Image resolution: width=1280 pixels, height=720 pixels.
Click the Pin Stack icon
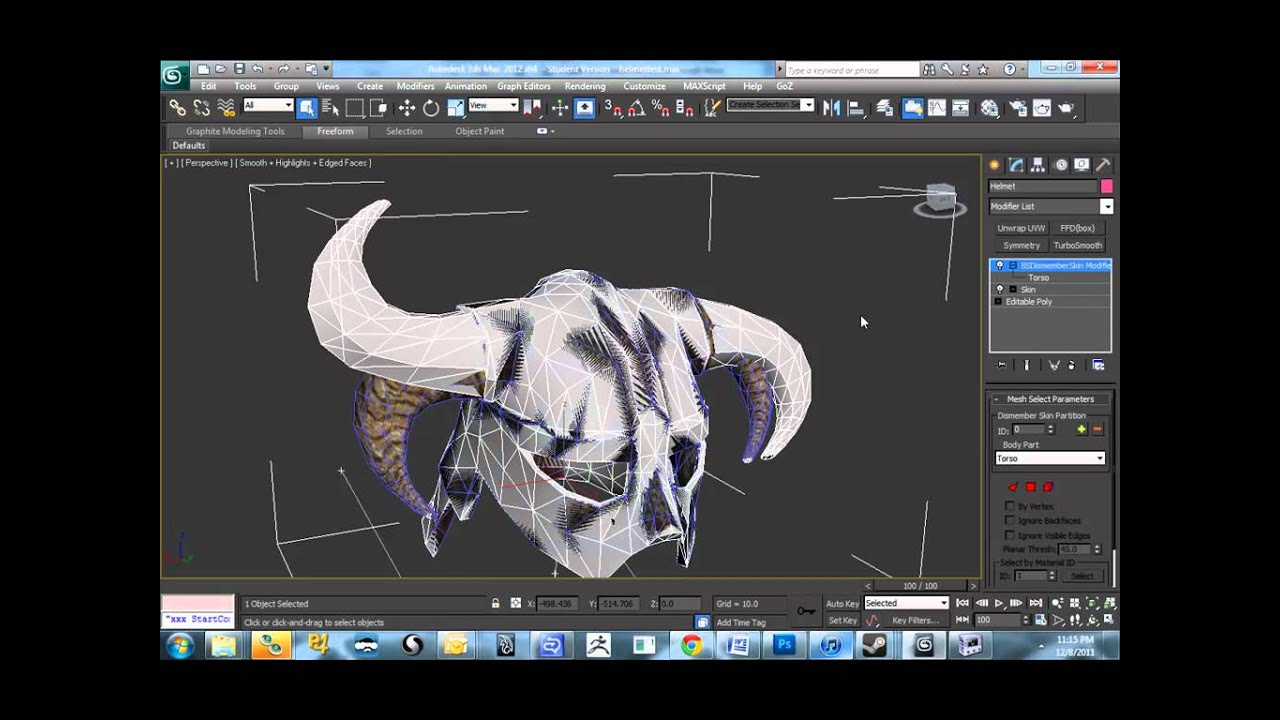pos(1002,365)
